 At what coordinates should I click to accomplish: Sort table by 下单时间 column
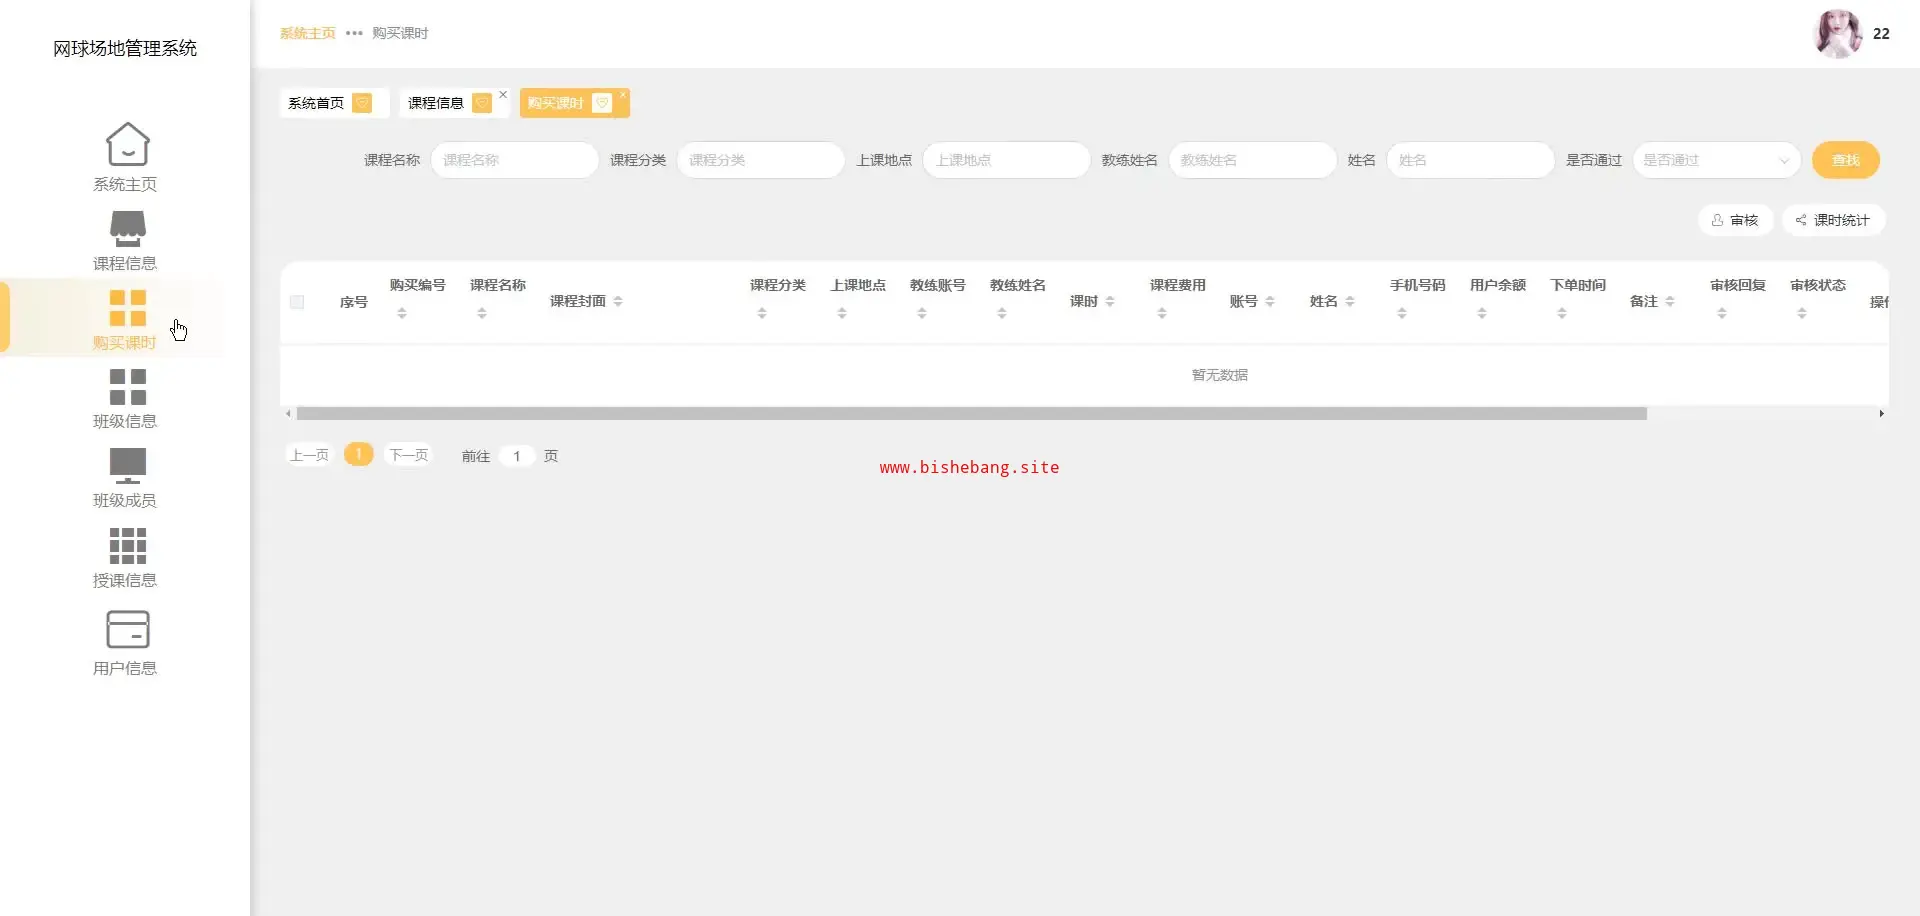click(1562, 313)
